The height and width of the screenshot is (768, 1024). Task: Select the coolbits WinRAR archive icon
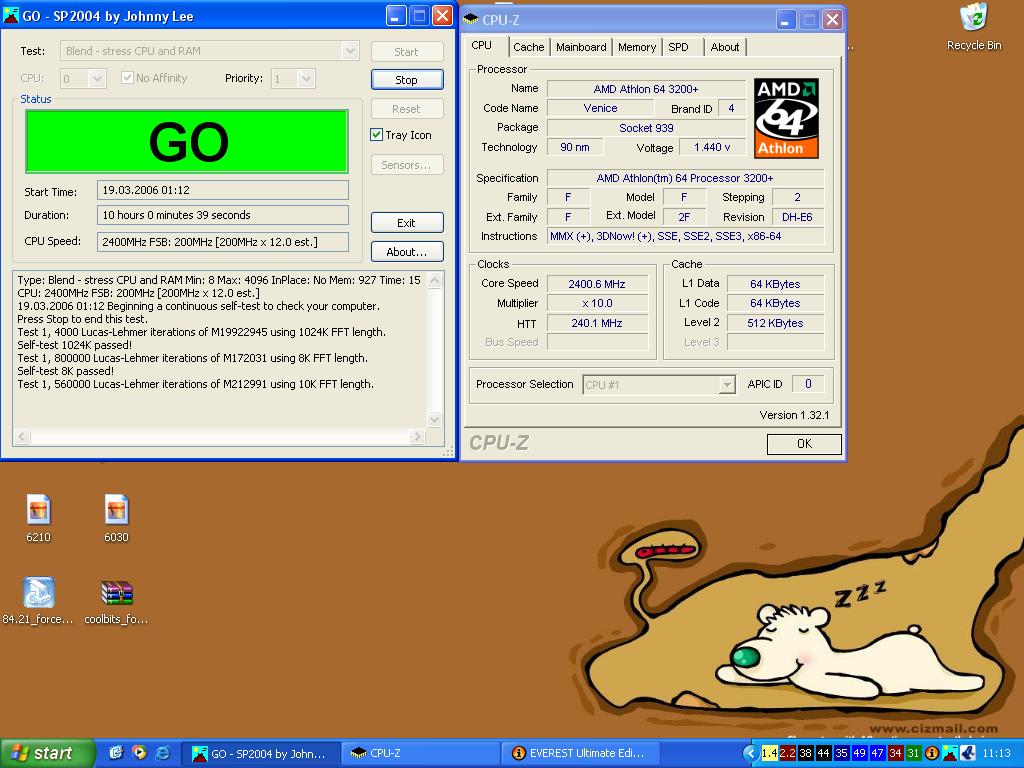pos(116,601)
